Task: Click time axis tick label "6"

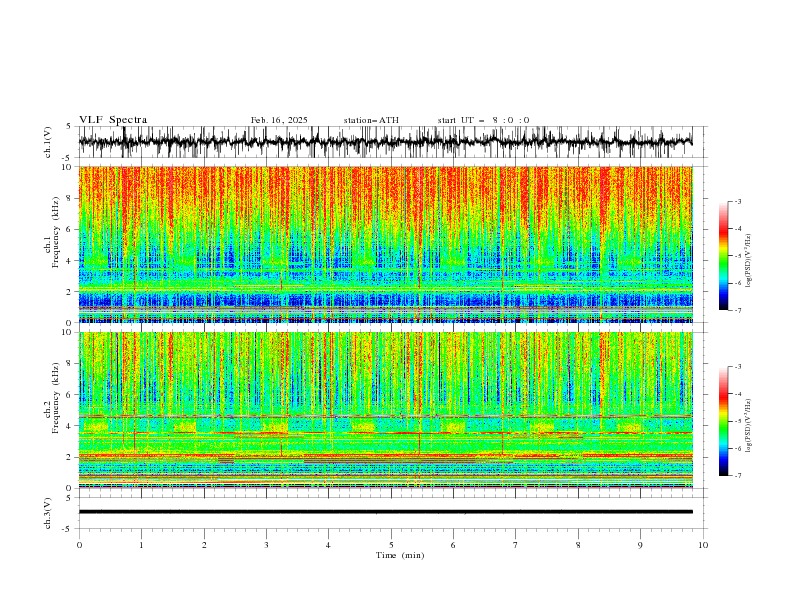Action: [x=453, y=545]
